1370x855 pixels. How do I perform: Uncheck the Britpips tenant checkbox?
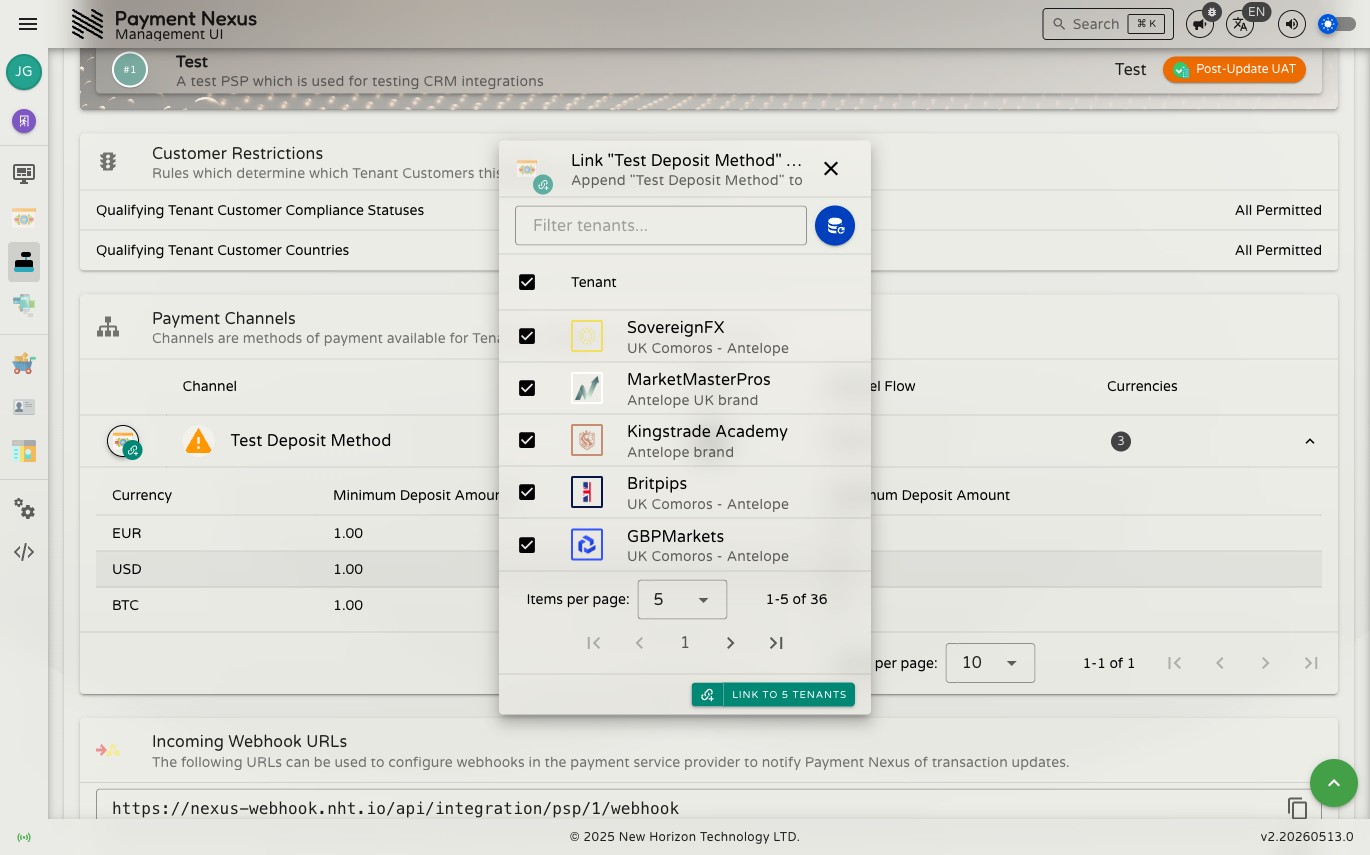[527, 492]
